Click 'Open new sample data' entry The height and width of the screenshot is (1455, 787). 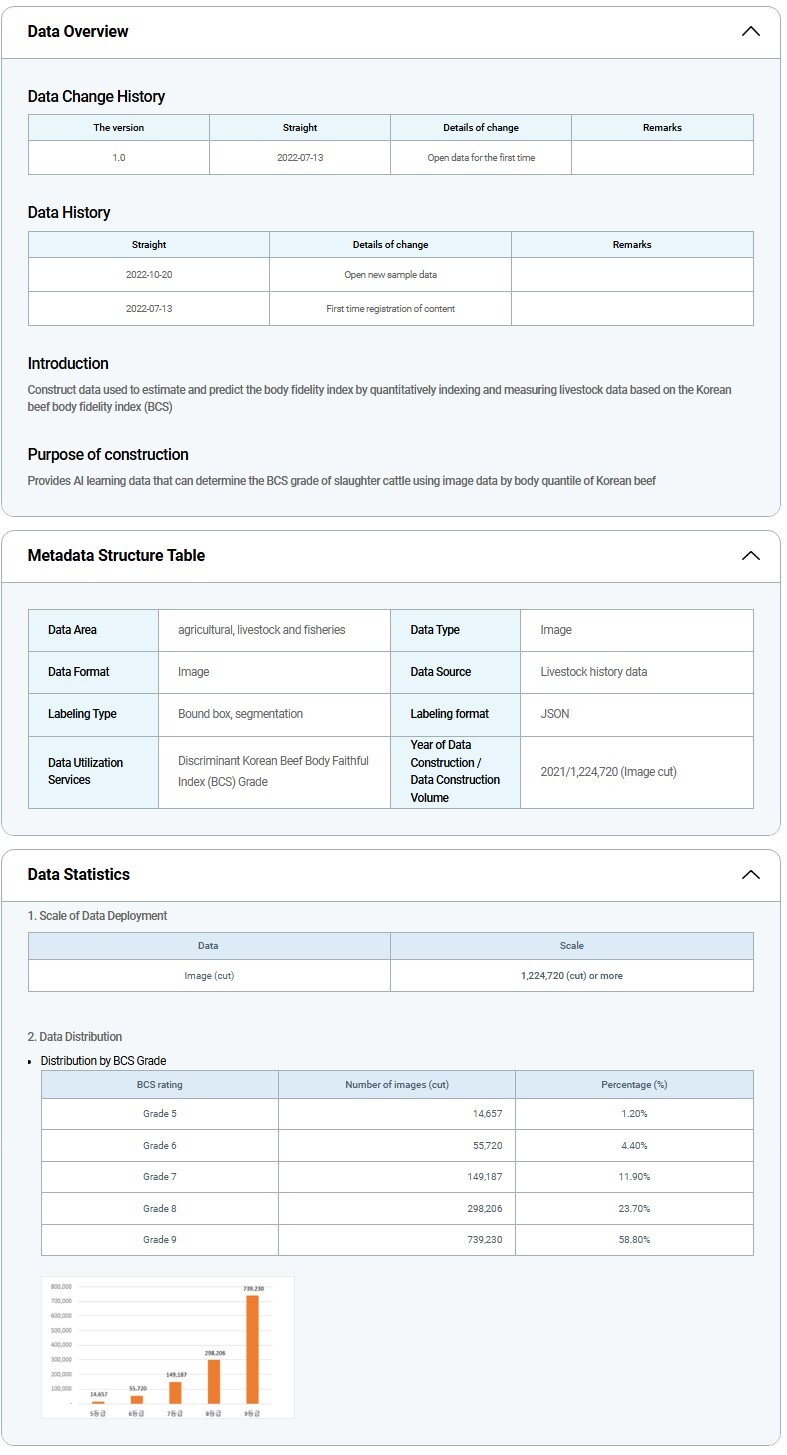(x=390, y=274)
